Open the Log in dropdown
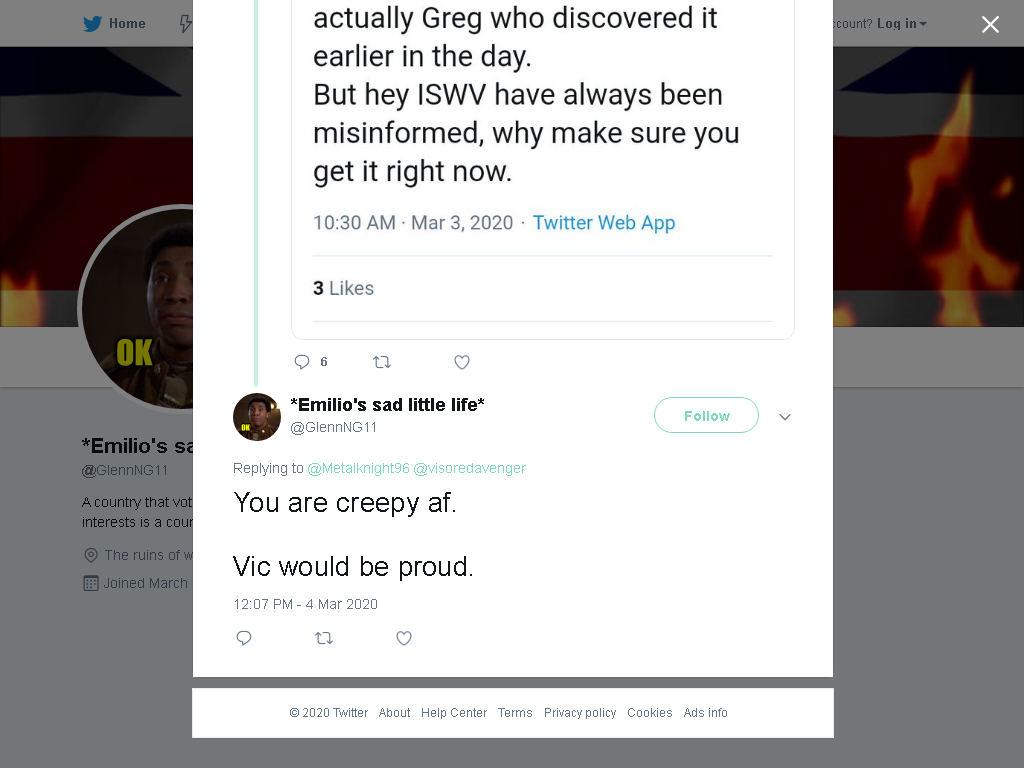The image size is (1024, 768). click(x=901, y=24)
